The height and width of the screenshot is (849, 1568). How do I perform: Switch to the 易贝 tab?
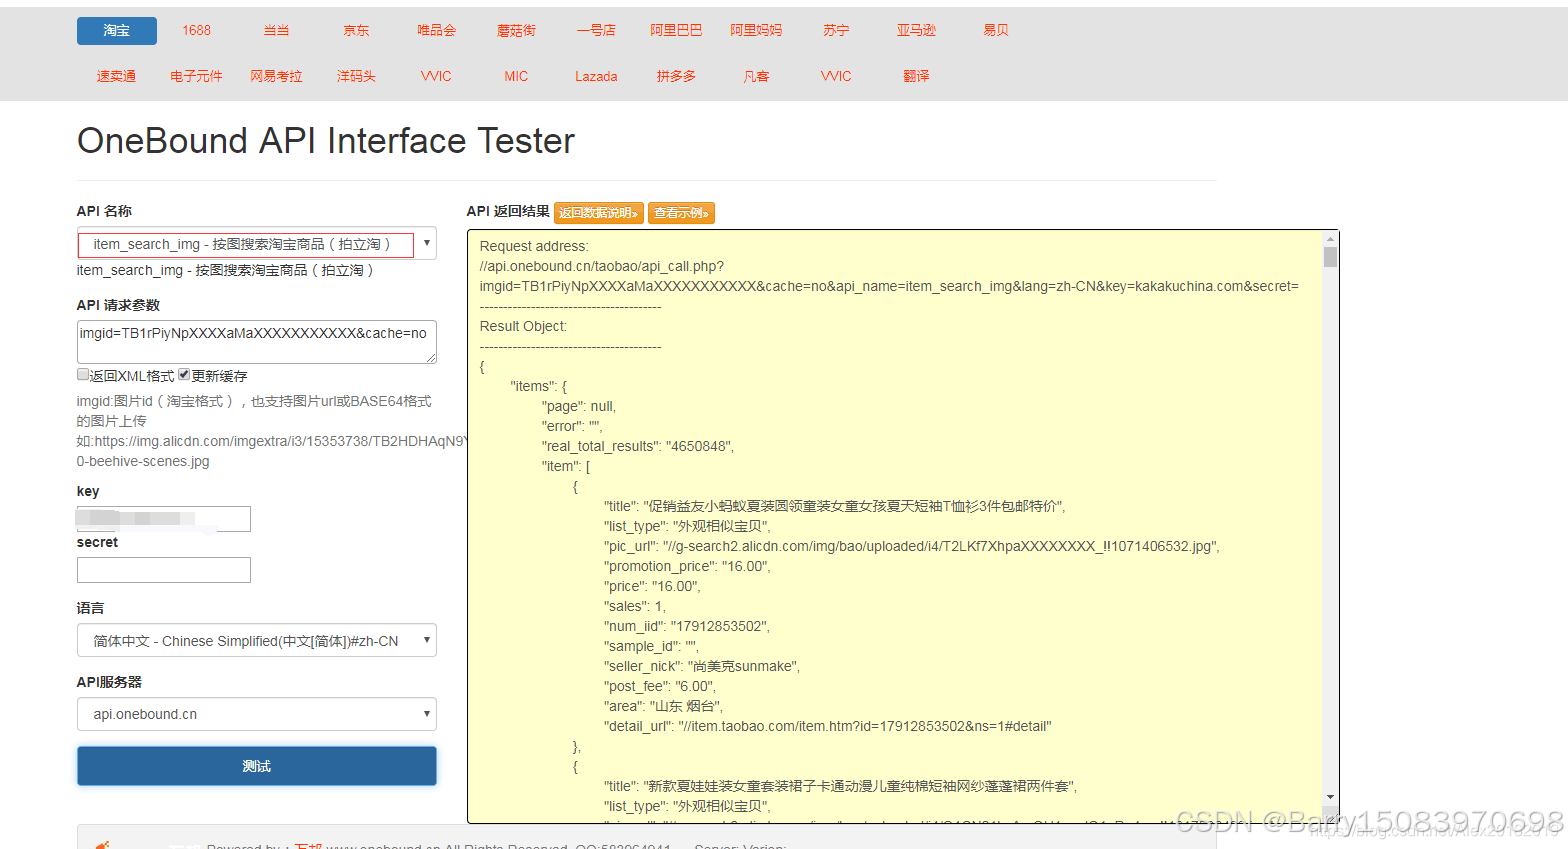click(x=997, y=31)
